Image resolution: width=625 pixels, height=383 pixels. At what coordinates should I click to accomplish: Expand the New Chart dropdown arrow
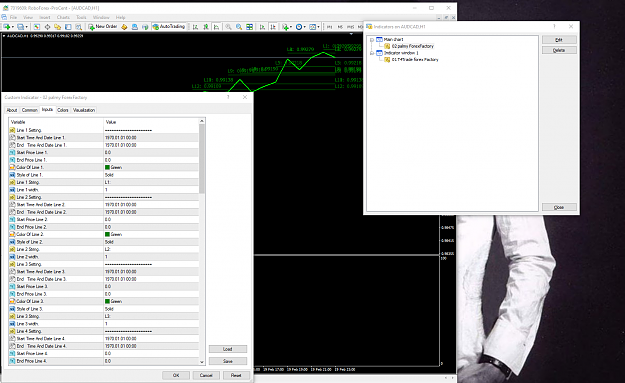(13, 27)
